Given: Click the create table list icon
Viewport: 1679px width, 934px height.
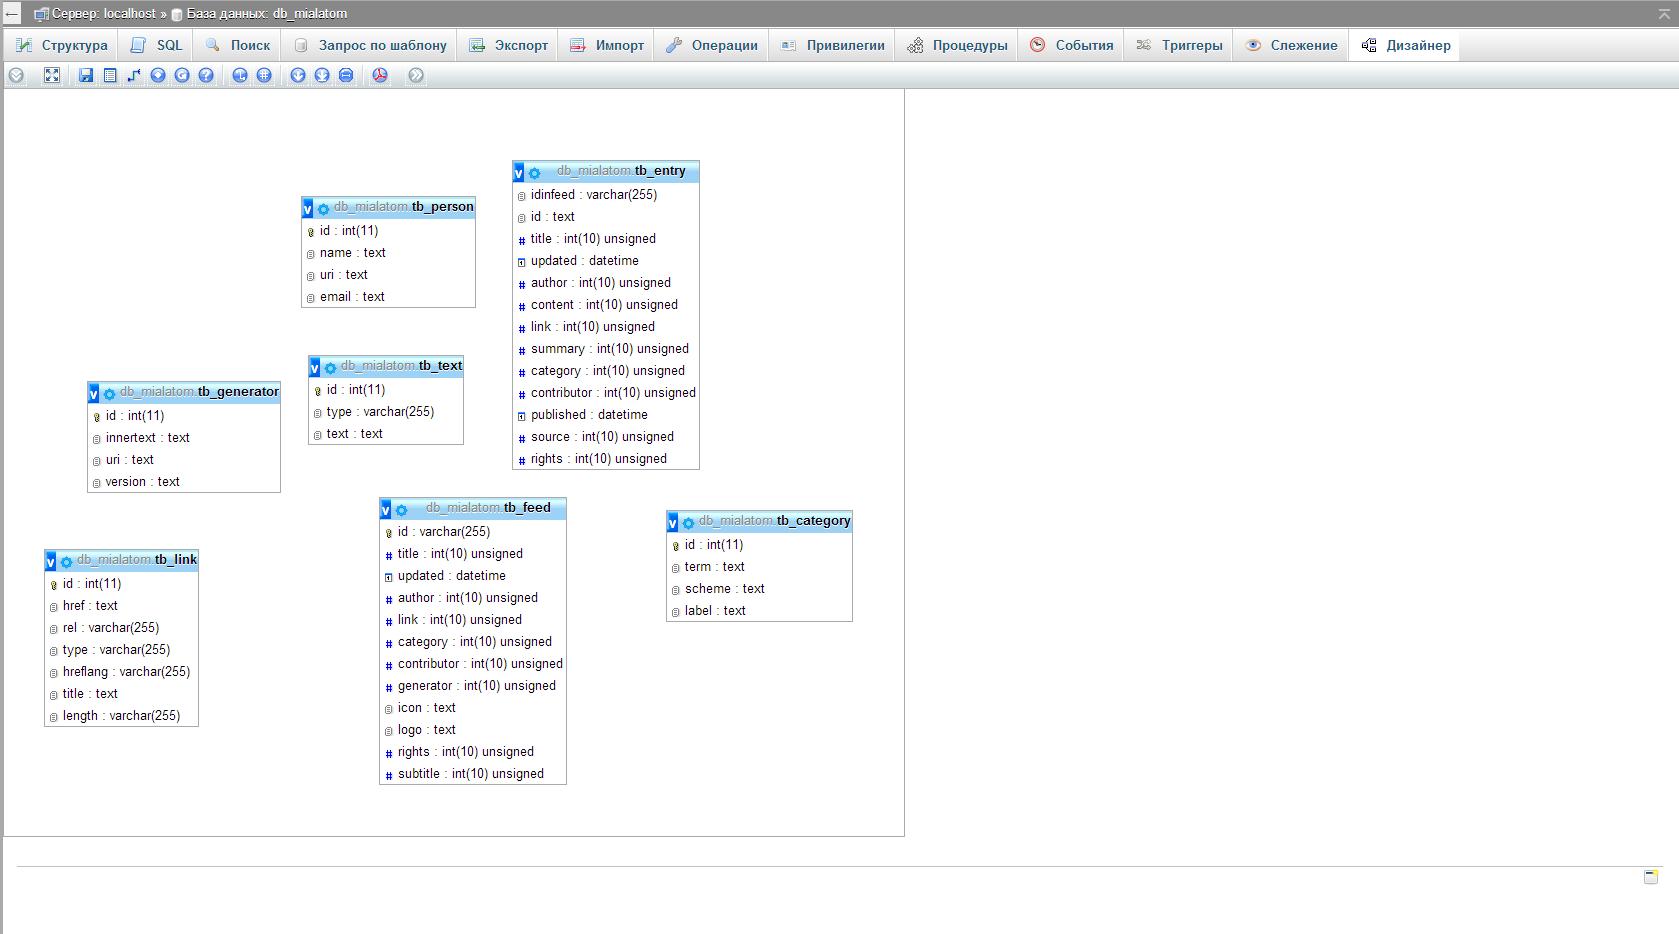Looking at the screenshot, I should tap(110, 75).
